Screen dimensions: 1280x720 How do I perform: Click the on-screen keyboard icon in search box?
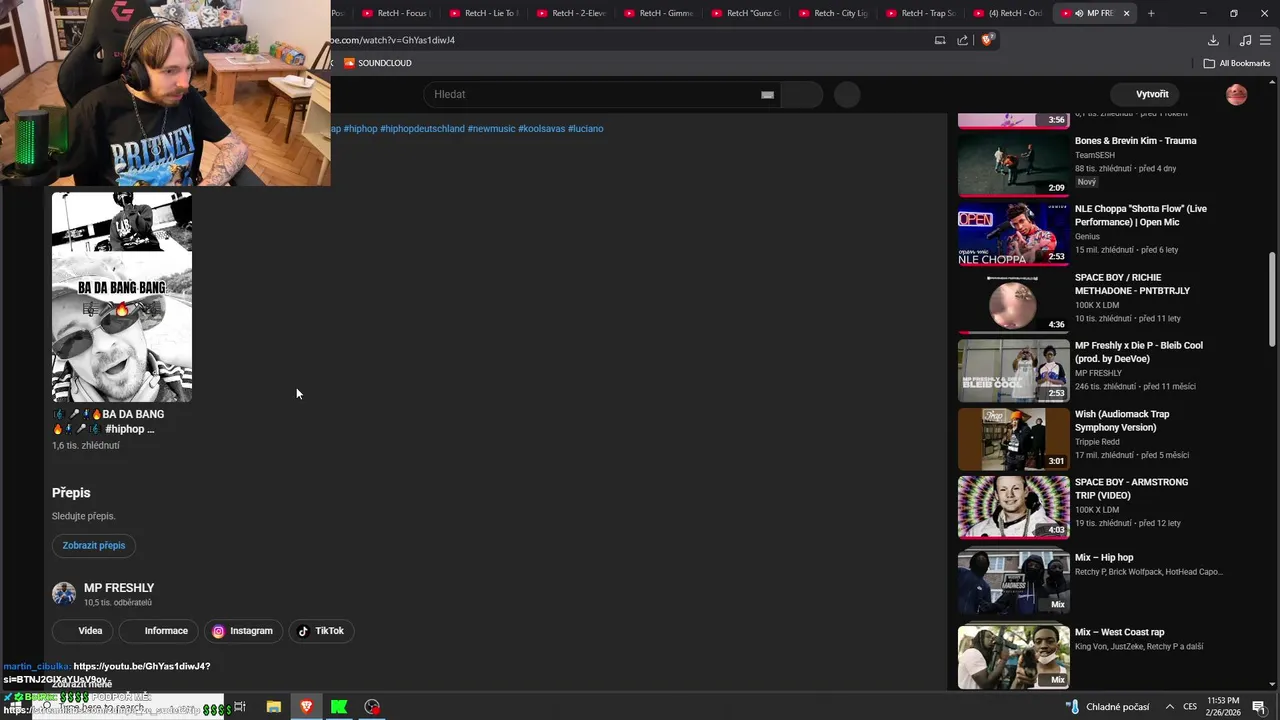pyautogui.click(x=767, y=95)
